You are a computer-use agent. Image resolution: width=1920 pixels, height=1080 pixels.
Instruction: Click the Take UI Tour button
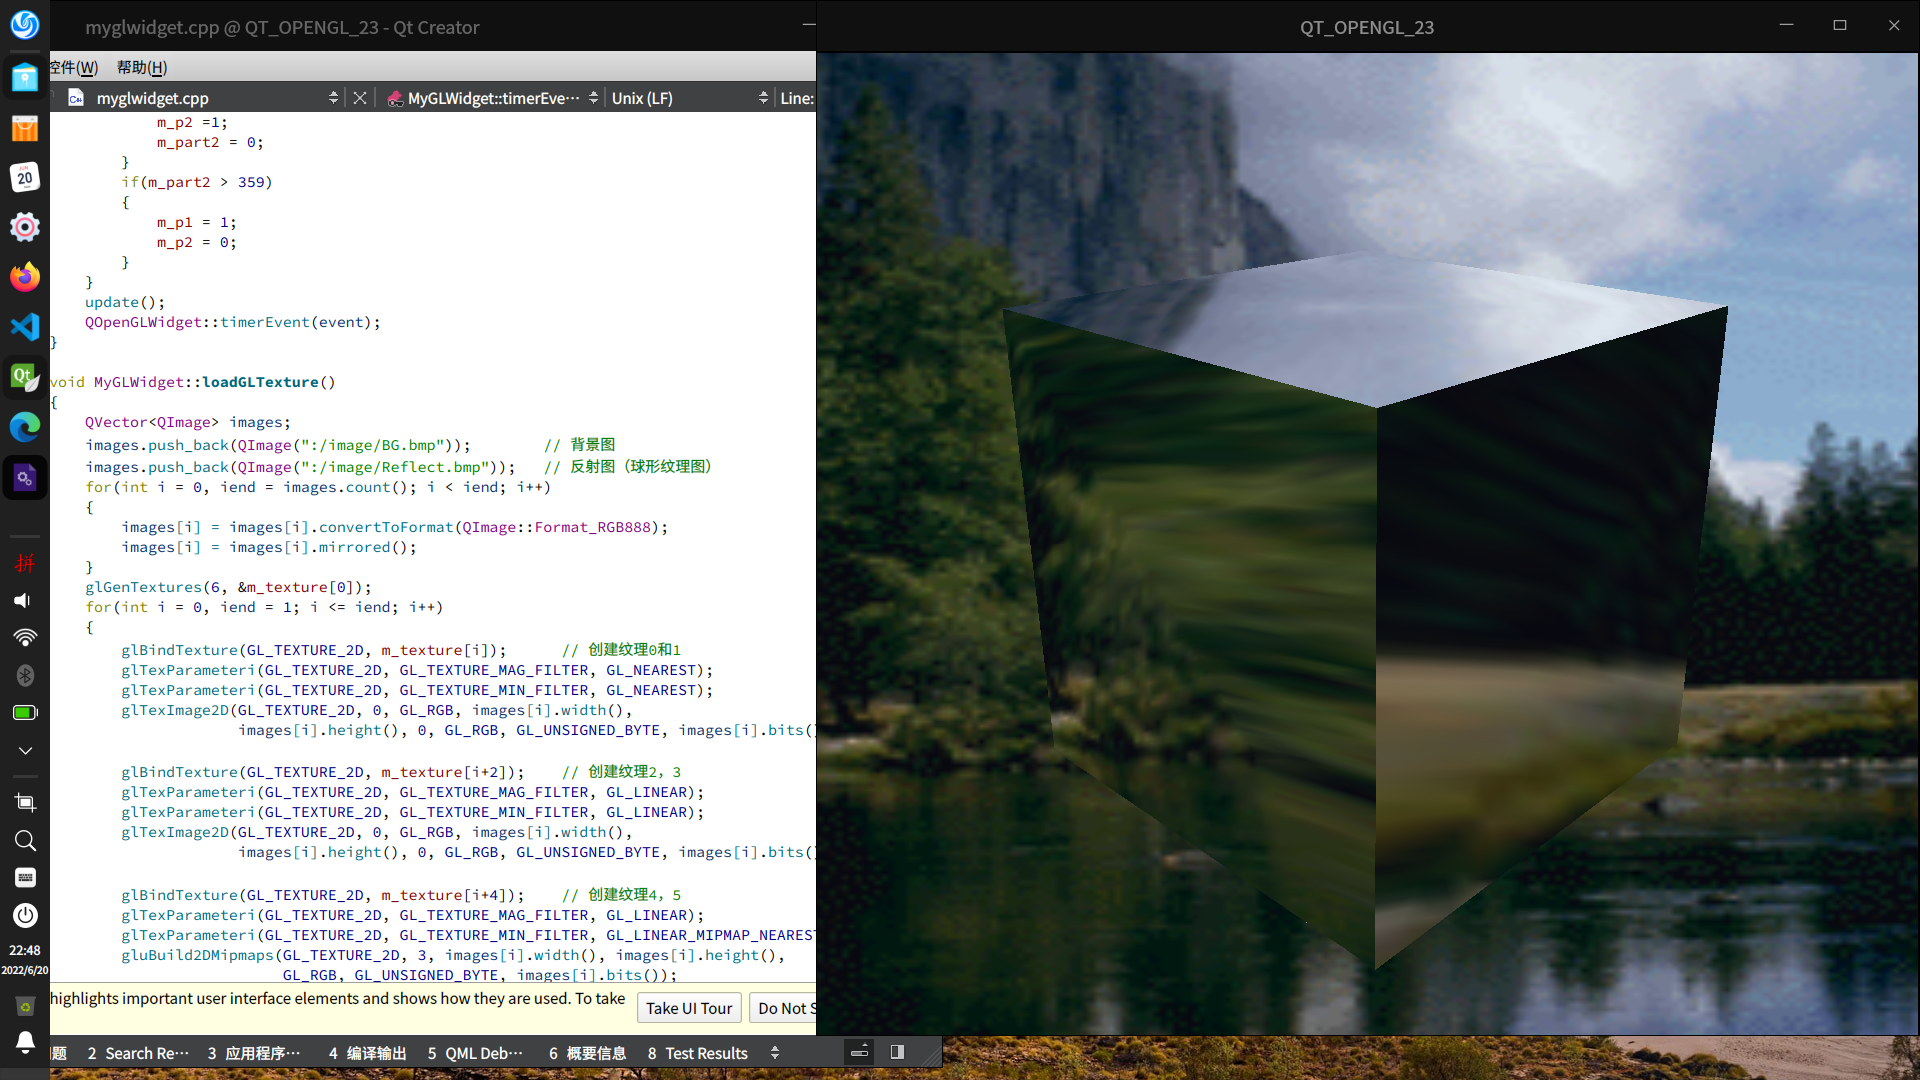[x=688, y=1008]
